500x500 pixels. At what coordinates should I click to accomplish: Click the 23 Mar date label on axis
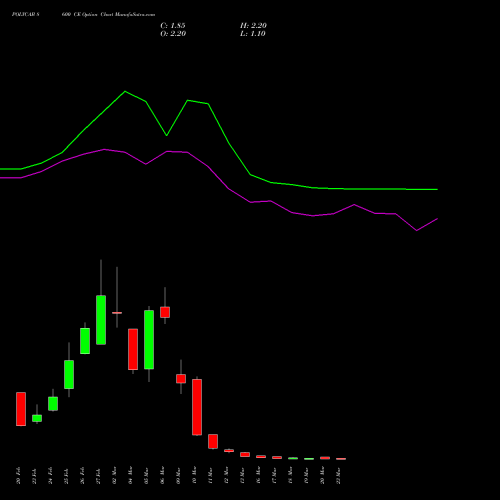click(x=339, y=475)
